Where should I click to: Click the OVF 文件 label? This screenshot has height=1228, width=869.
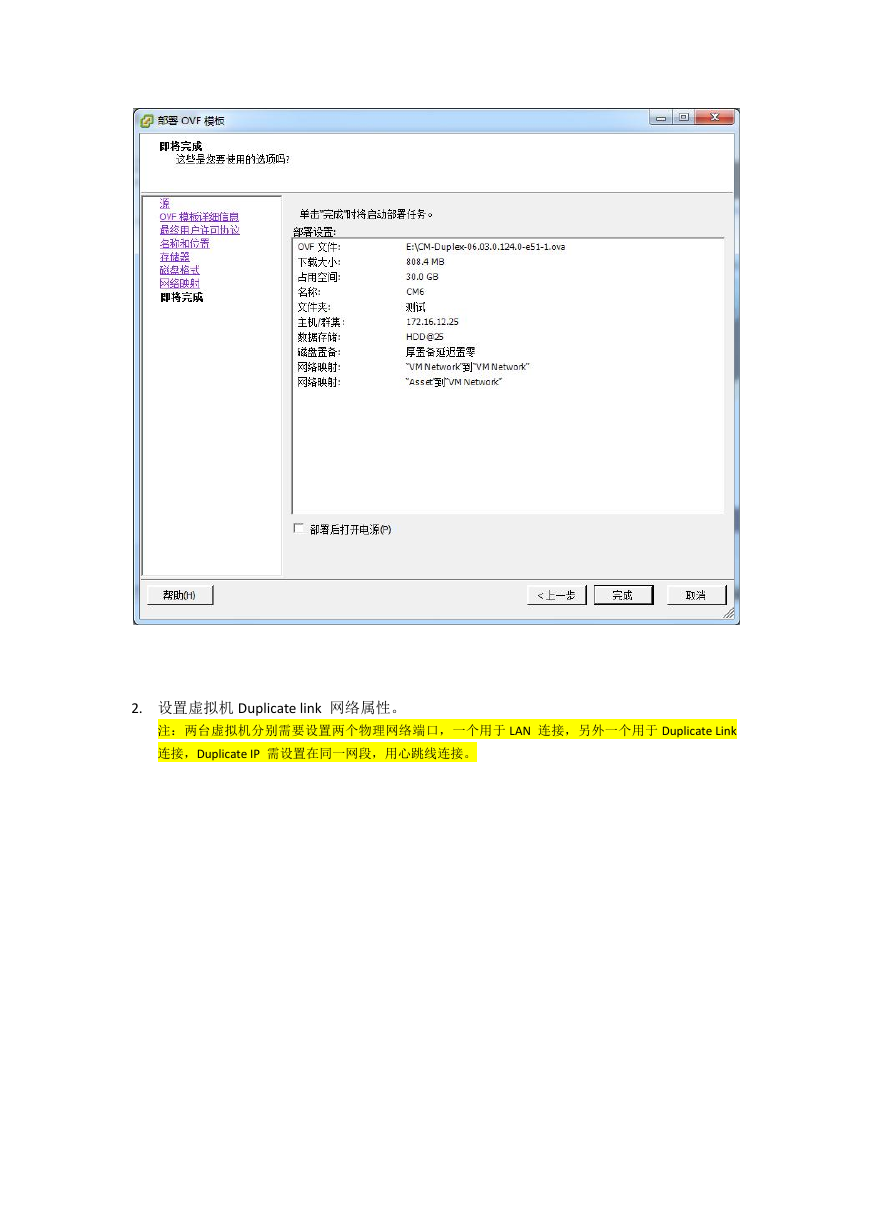pos(319,247)
